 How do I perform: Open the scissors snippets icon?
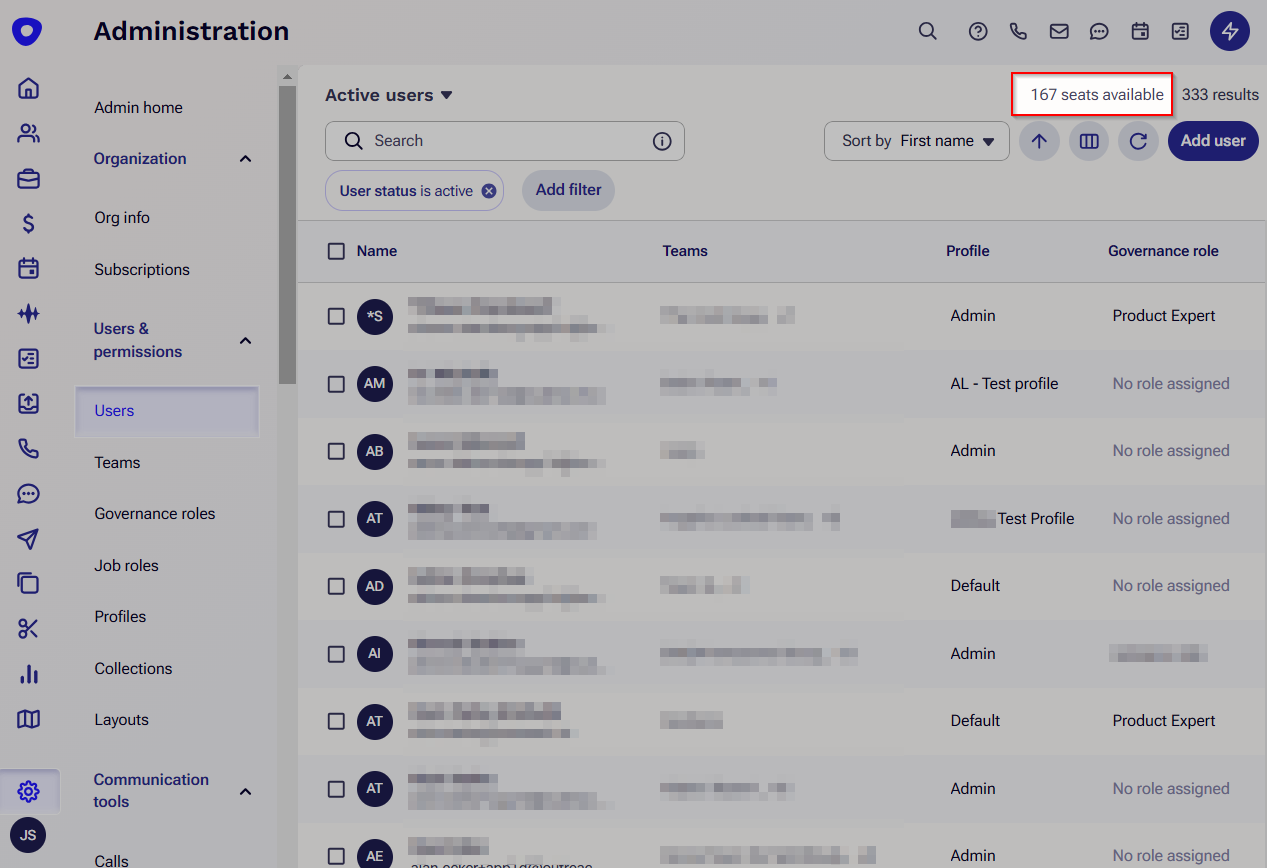28,629
